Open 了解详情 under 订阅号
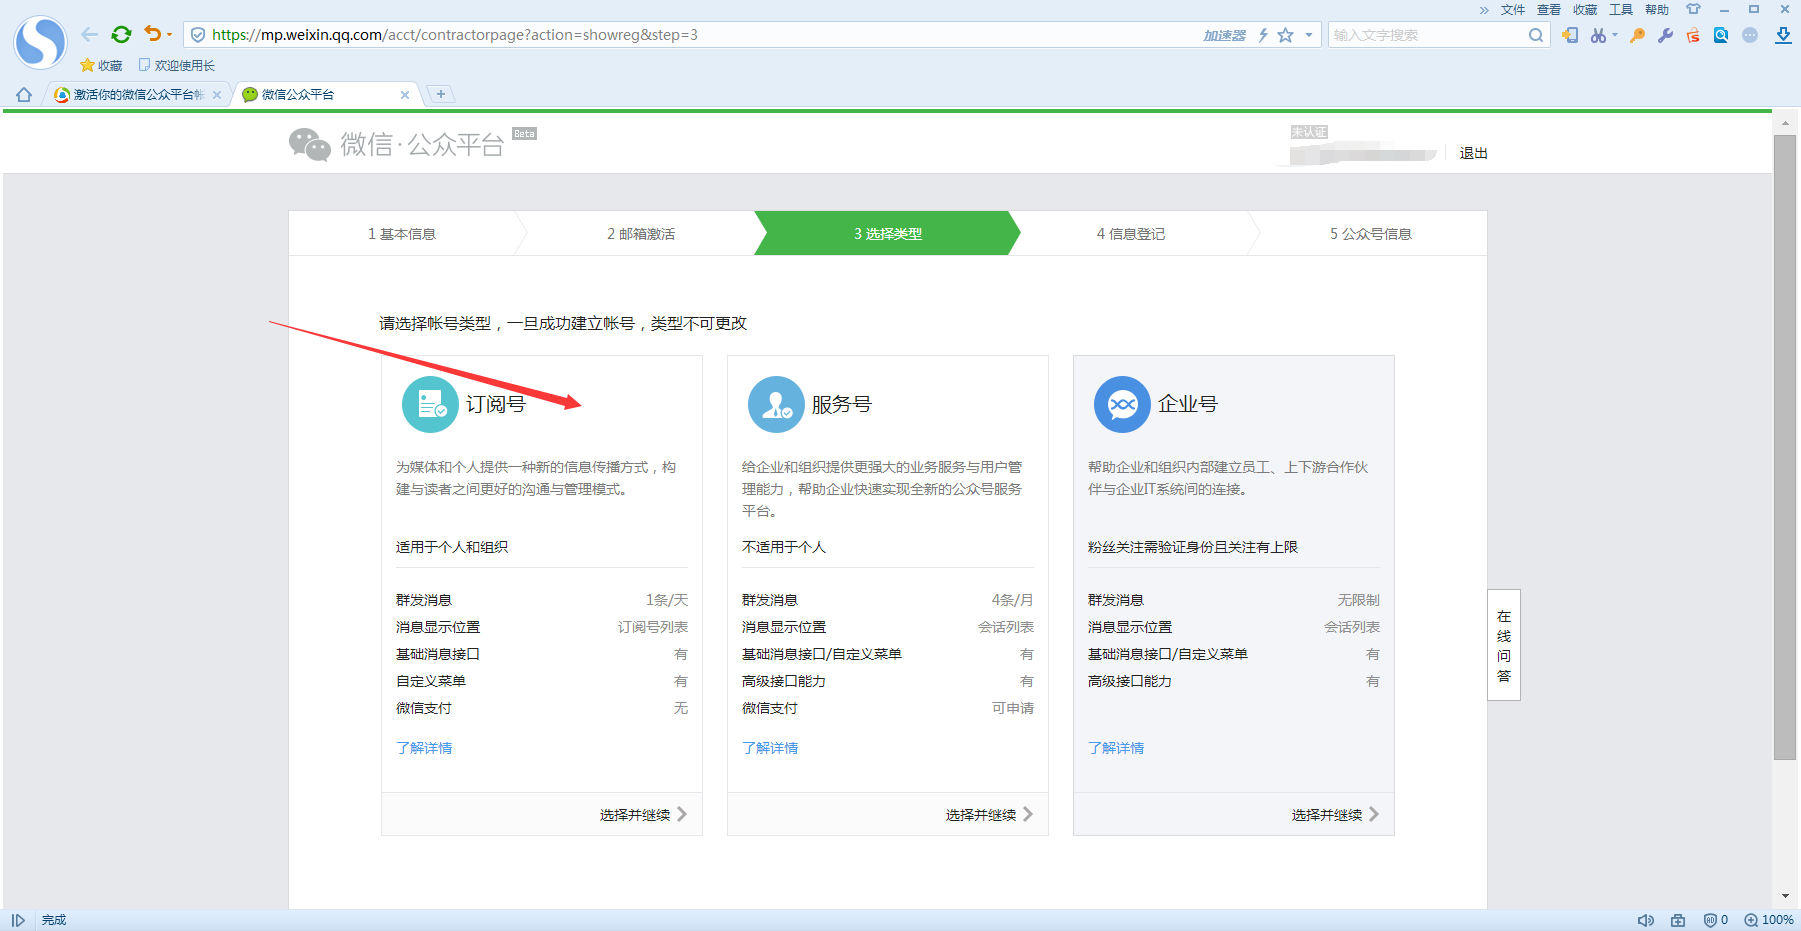 424,748
